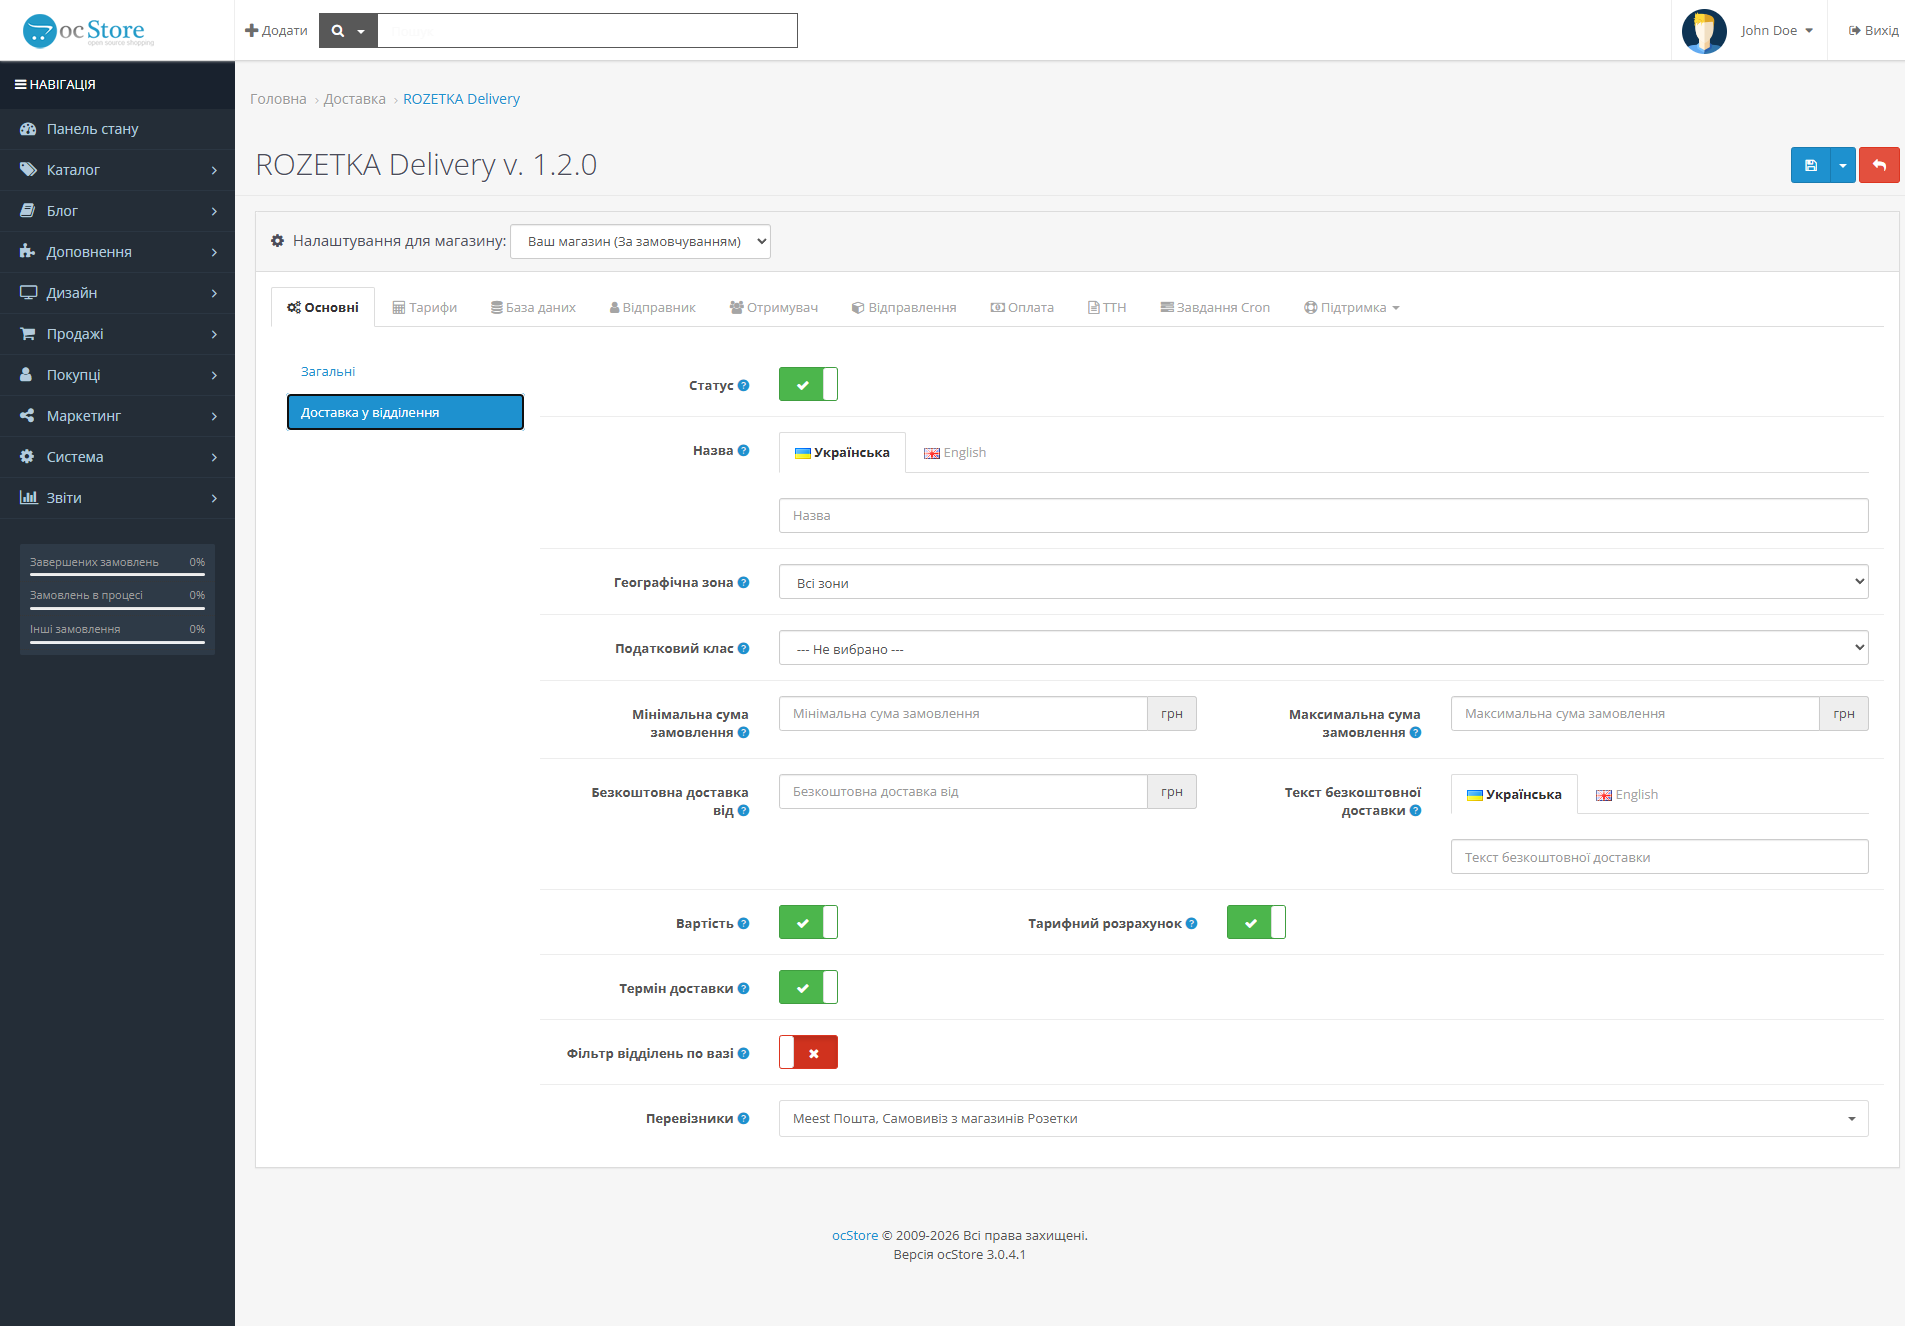Image resolution: width=1905 pixels, height=1326 pixels.
Task: Click help icon next to Тарифний розрахунок
Action: click(x=1191, y=923)
